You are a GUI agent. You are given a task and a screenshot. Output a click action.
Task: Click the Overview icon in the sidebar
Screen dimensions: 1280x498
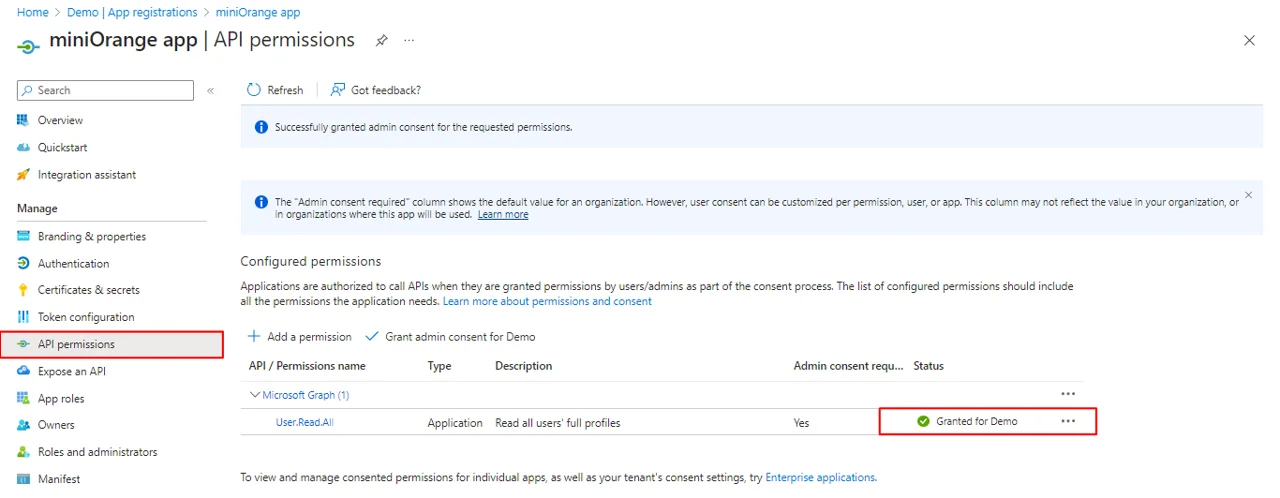[x=24, y=120]
